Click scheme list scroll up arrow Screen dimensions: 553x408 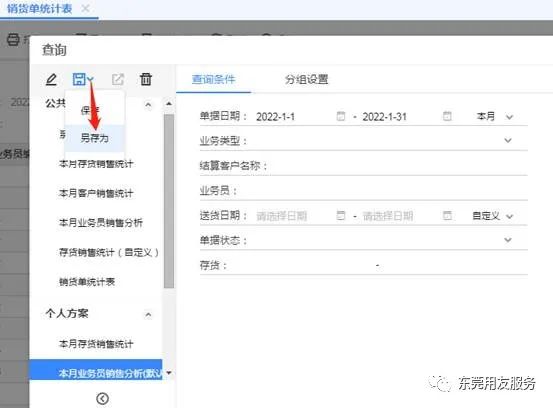click(169, 104)
